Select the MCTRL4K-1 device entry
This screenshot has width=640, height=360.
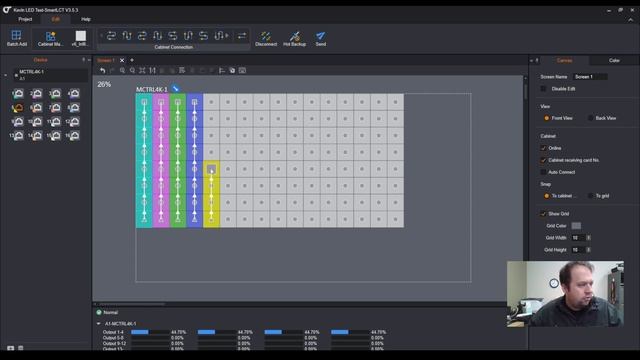[51, 75]
